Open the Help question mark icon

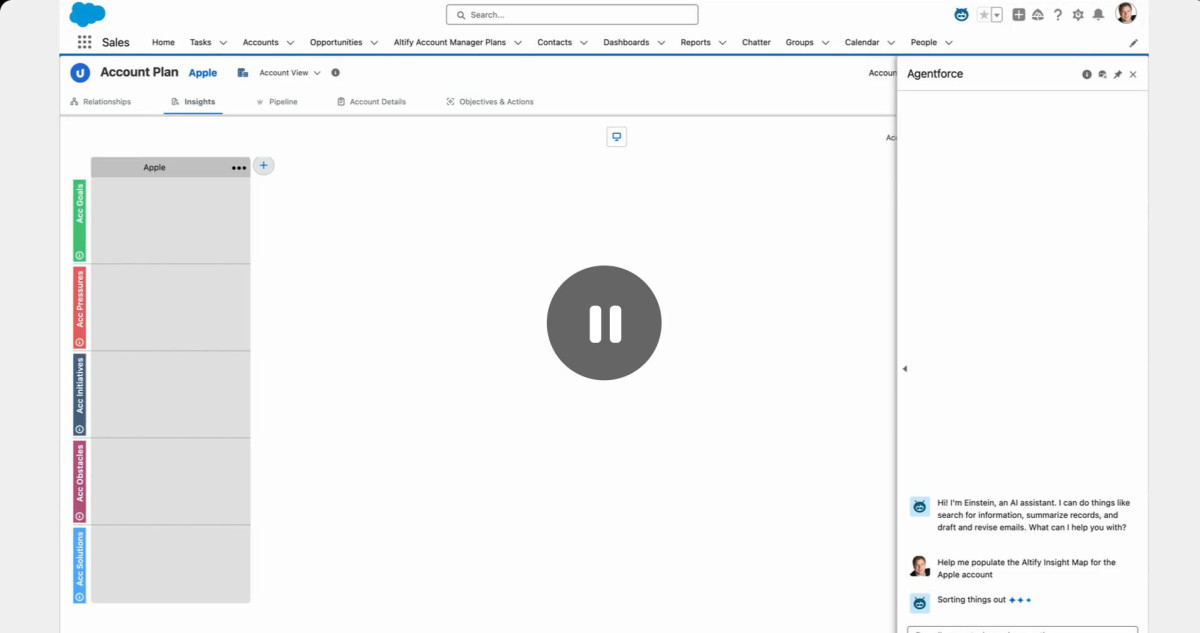click(x=1058, y=15)
